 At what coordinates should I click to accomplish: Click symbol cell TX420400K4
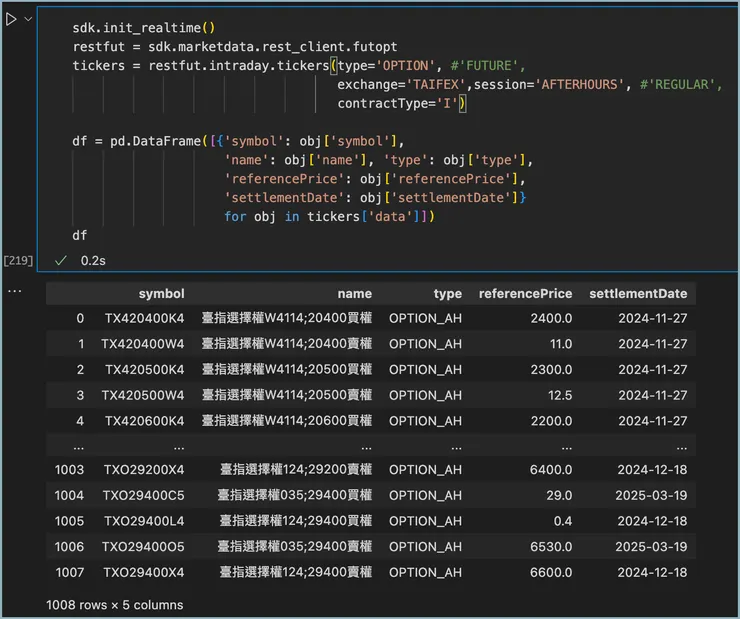[143, 318]
